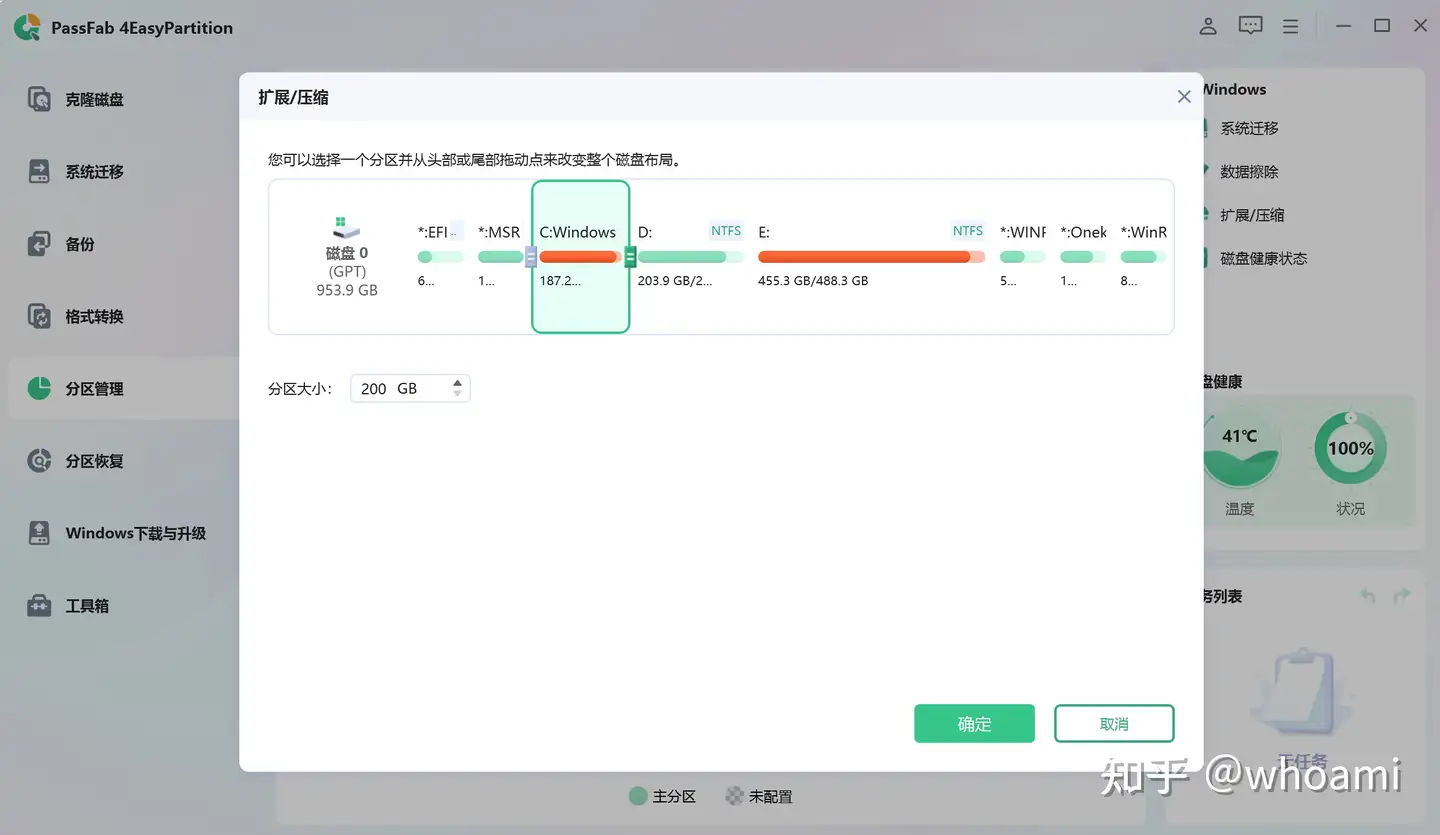Click 系统迁移 in the right panel

click(x=1249, y=129)
